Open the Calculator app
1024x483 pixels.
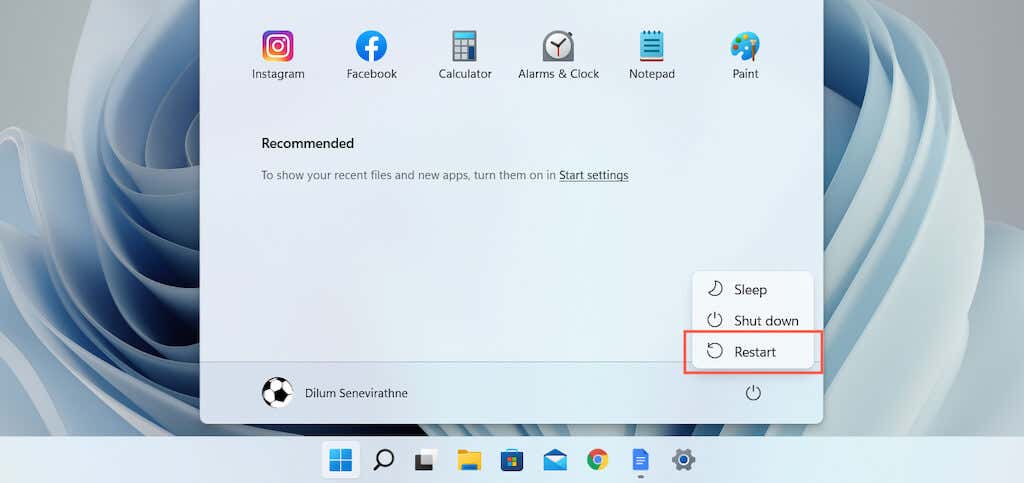pyautogui.click(x=464, y=55)
